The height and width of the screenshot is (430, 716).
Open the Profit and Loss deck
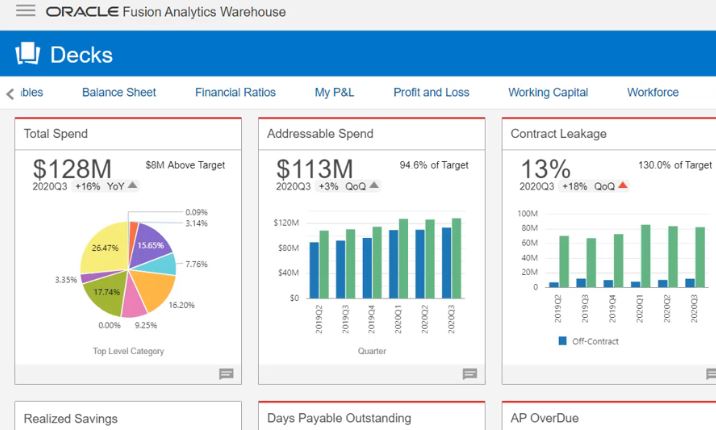coord(431,92)
